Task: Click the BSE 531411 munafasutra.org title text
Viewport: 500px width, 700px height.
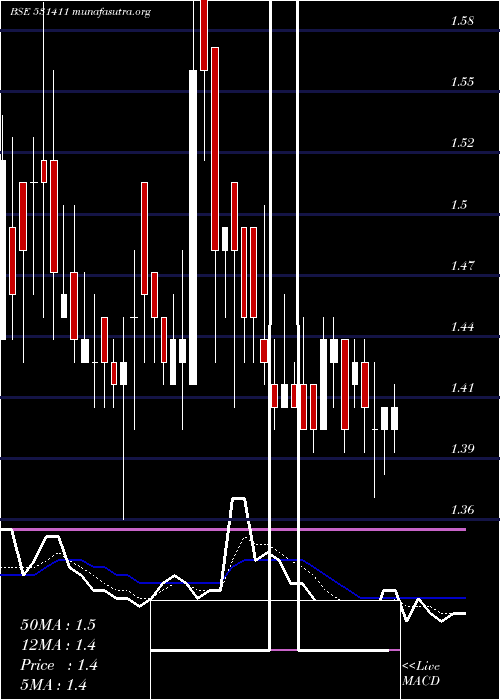Action: click(x=80, y=12)
